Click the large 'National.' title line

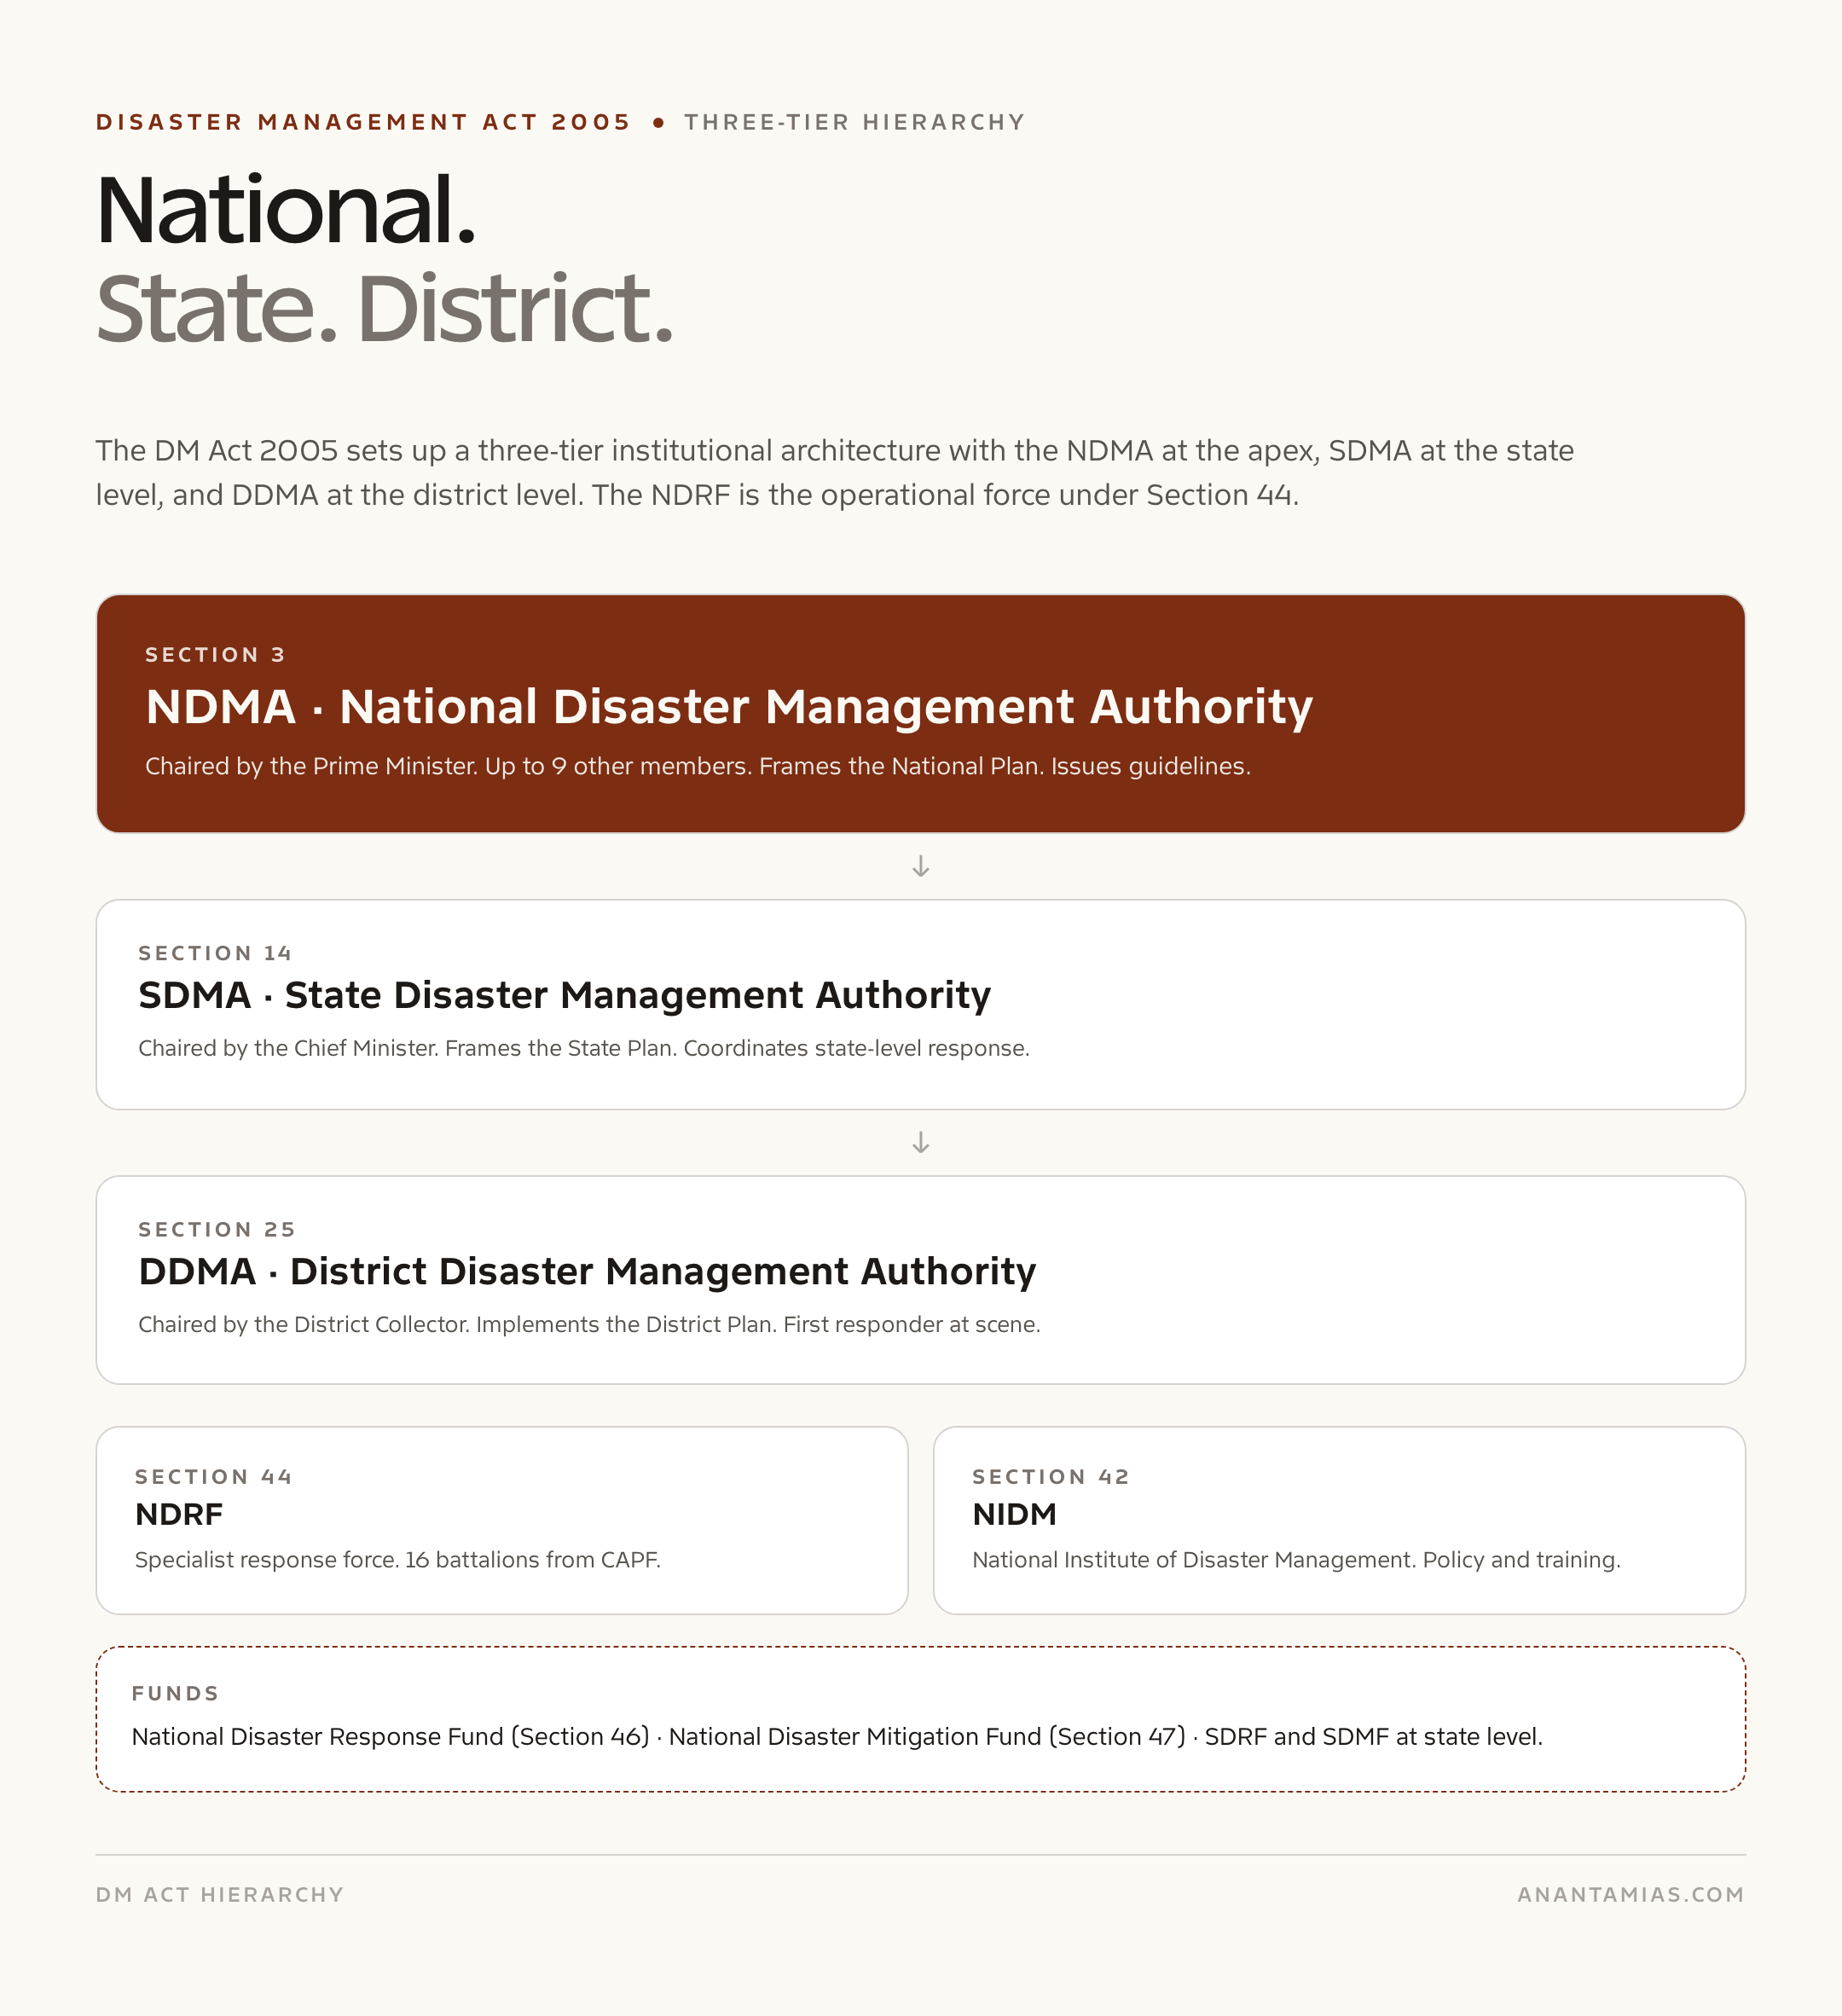tap(286, 209)
